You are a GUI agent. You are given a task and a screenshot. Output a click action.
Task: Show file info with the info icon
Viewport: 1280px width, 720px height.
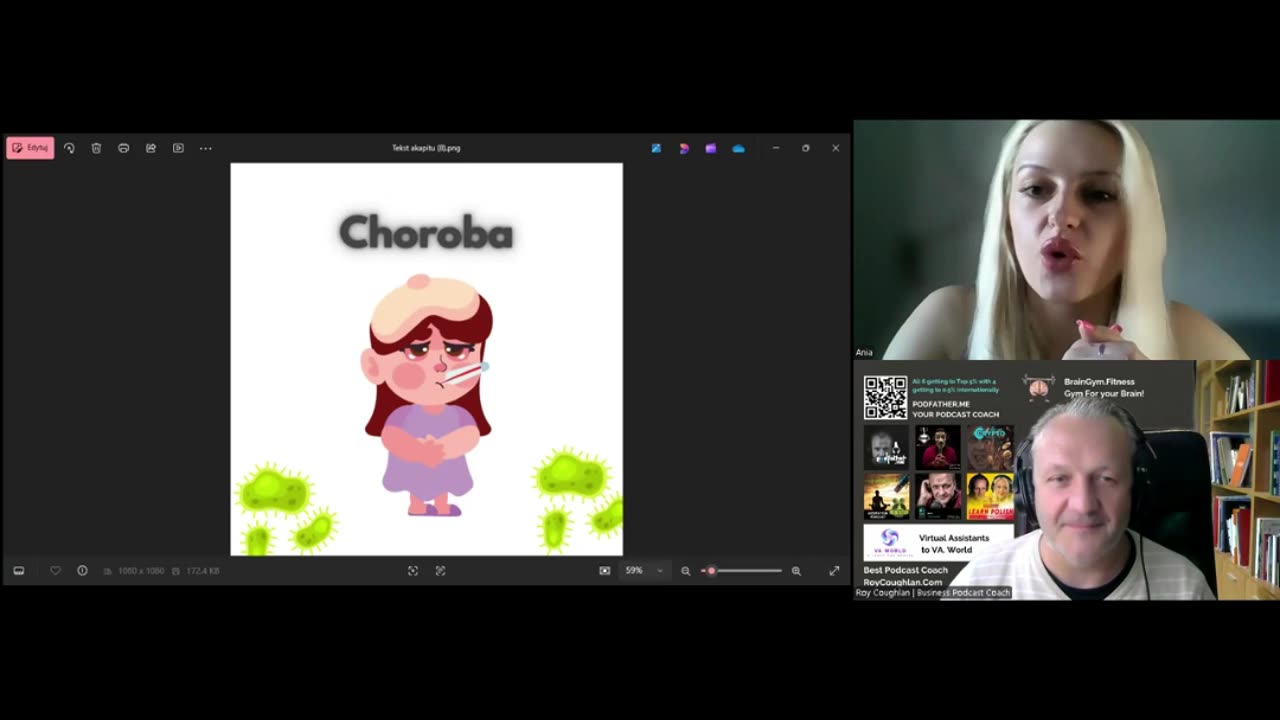pyautogui.click(x=82, y=571)
